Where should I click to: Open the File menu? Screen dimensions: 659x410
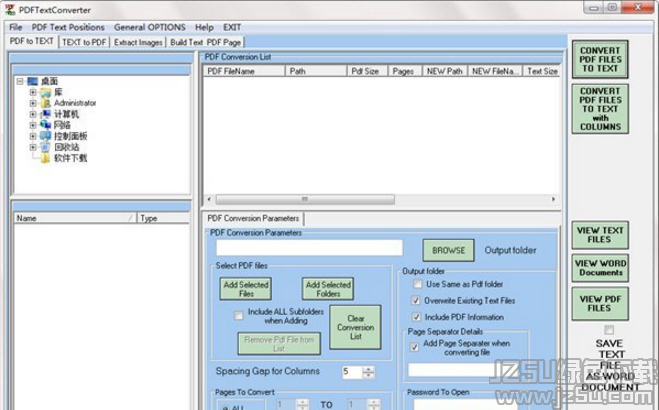(x=16, y=27)
